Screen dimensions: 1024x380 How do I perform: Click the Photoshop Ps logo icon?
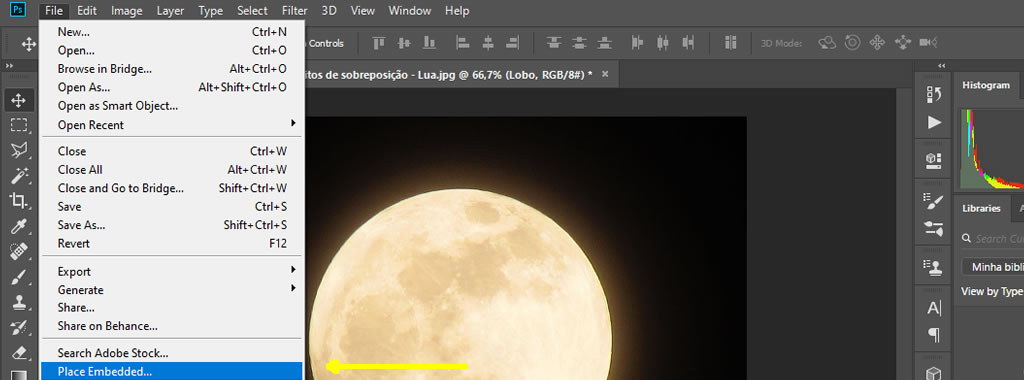[x=19, y=10]
